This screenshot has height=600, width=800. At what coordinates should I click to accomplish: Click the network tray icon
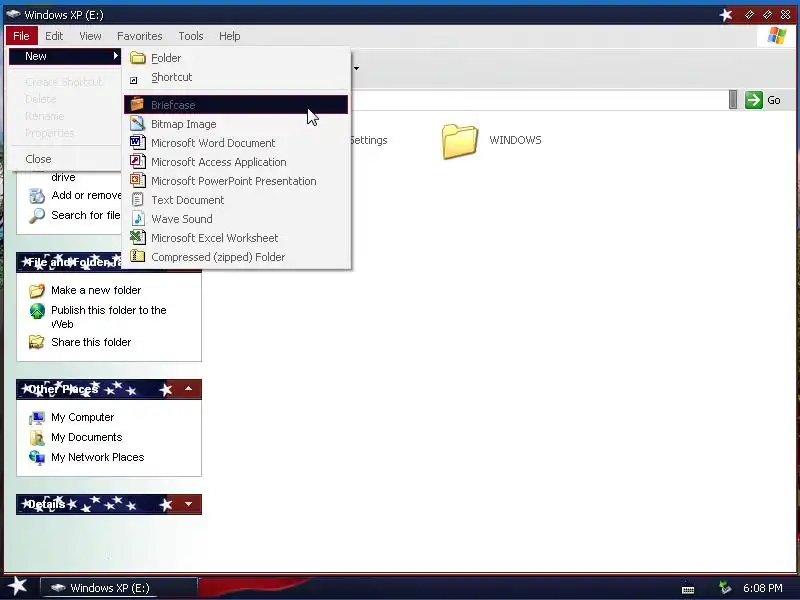click(x=724, y=588)
